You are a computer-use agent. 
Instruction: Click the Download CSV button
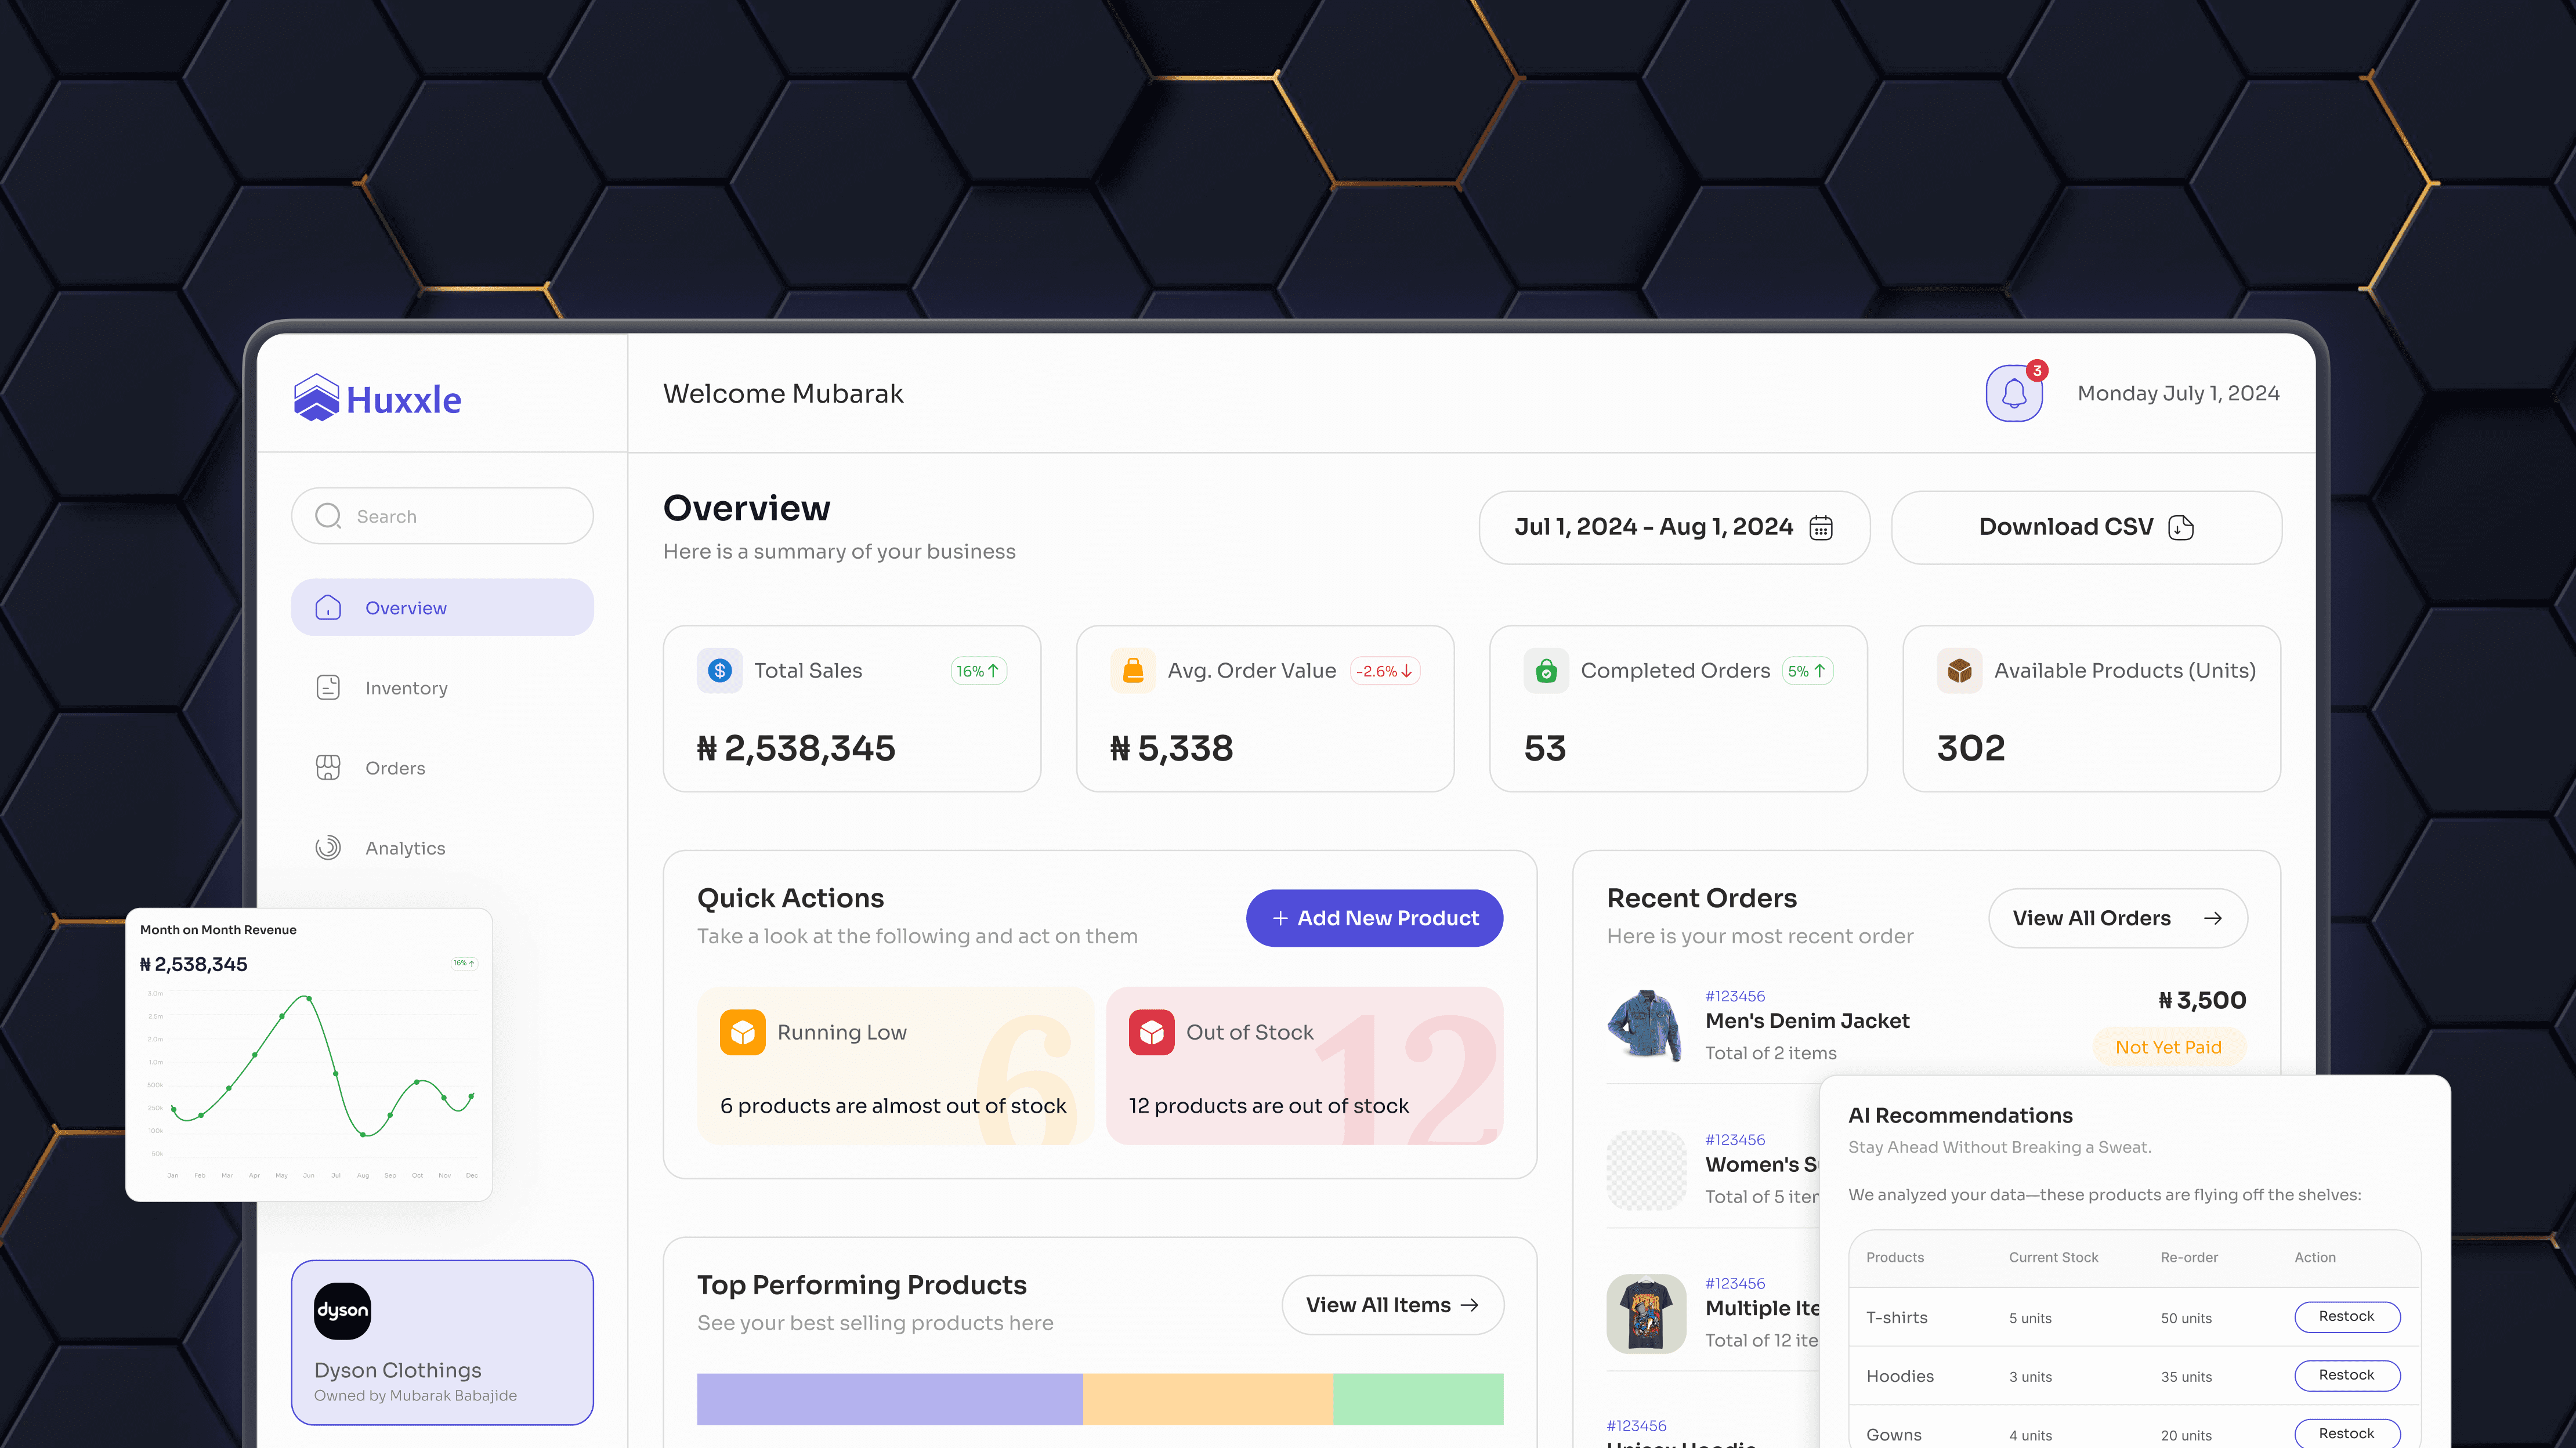coord(2086,527)
